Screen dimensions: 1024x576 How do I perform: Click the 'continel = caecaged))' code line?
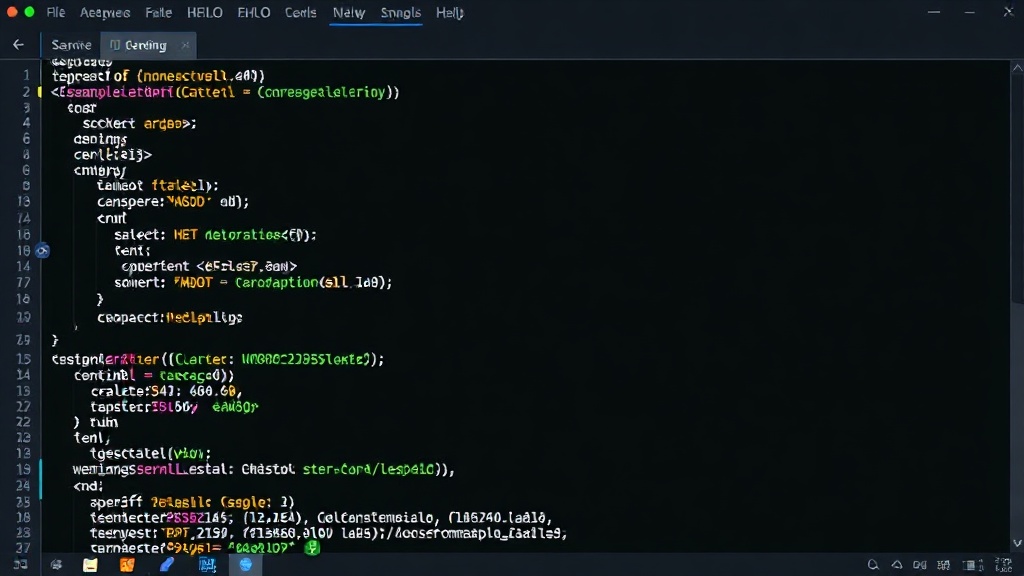coord(154,376)
